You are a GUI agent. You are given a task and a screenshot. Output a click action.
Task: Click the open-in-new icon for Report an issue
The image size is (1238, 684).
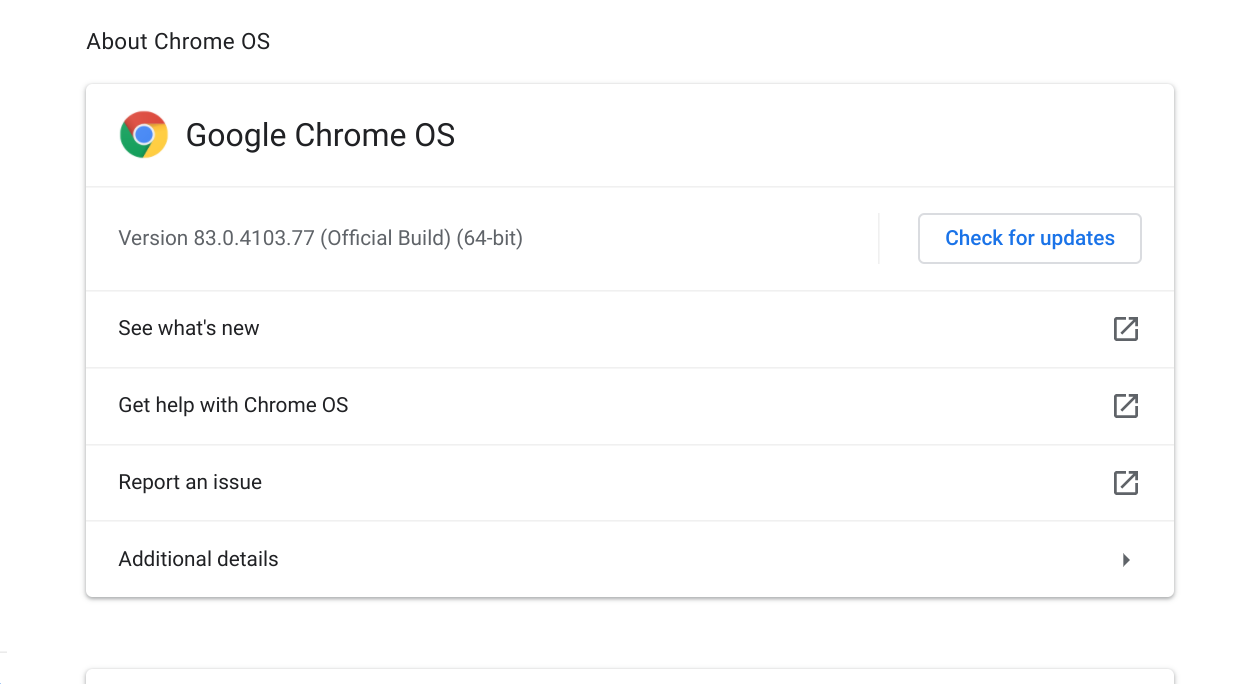[1126, 482]
